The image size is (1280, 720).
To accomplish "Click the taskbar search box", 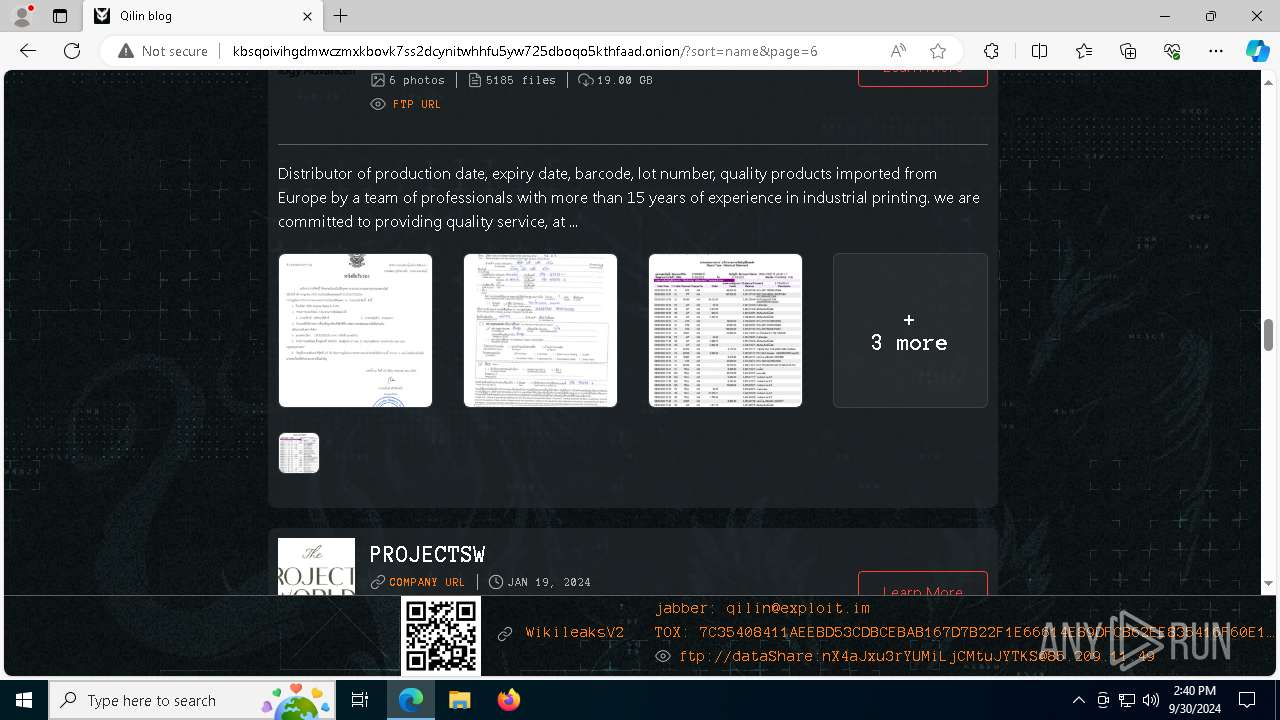I will click(x=193, y=700).
